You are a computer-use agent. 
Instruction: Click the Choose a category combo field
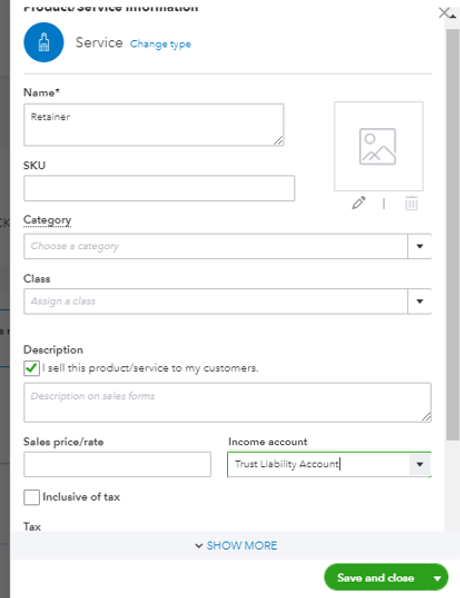[x=216, y=246]
